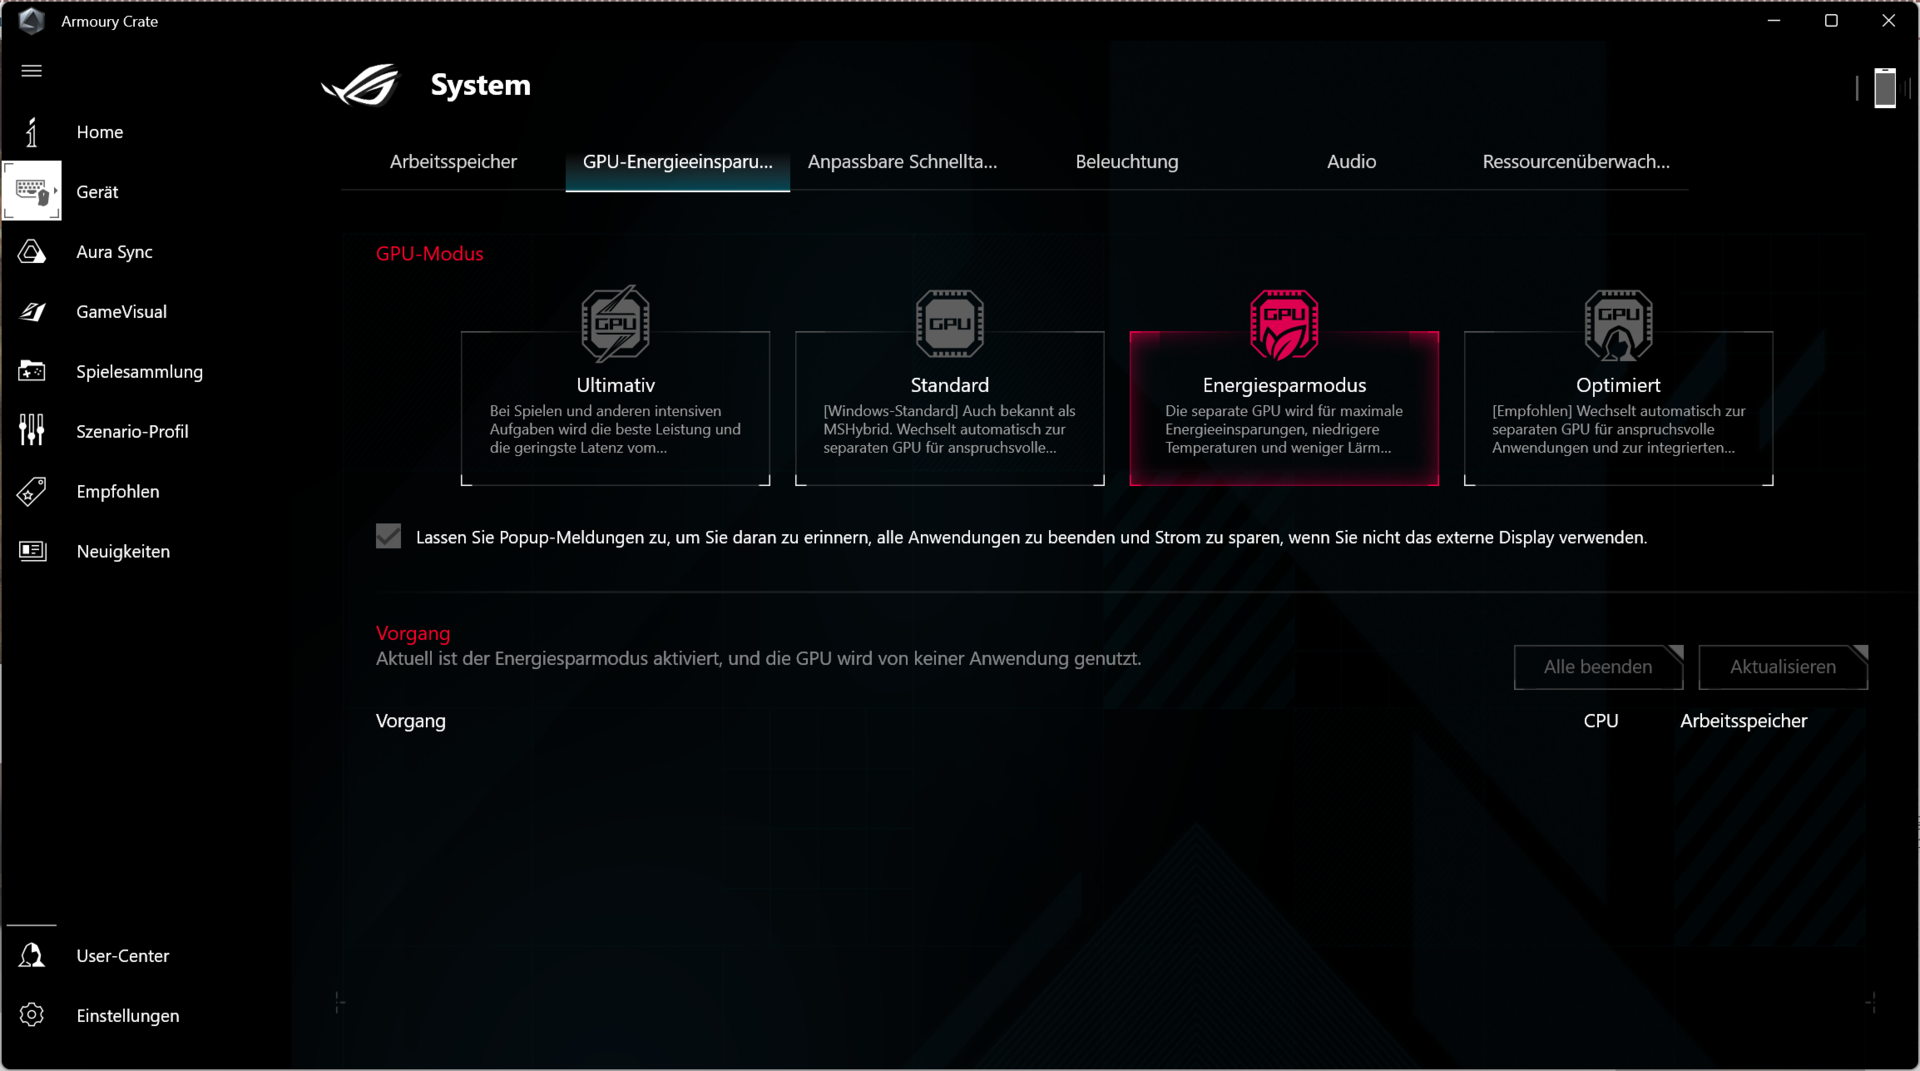Switch to the Arbeitsspeicher tab
1920x1071 pixels.
pos(453,162)
